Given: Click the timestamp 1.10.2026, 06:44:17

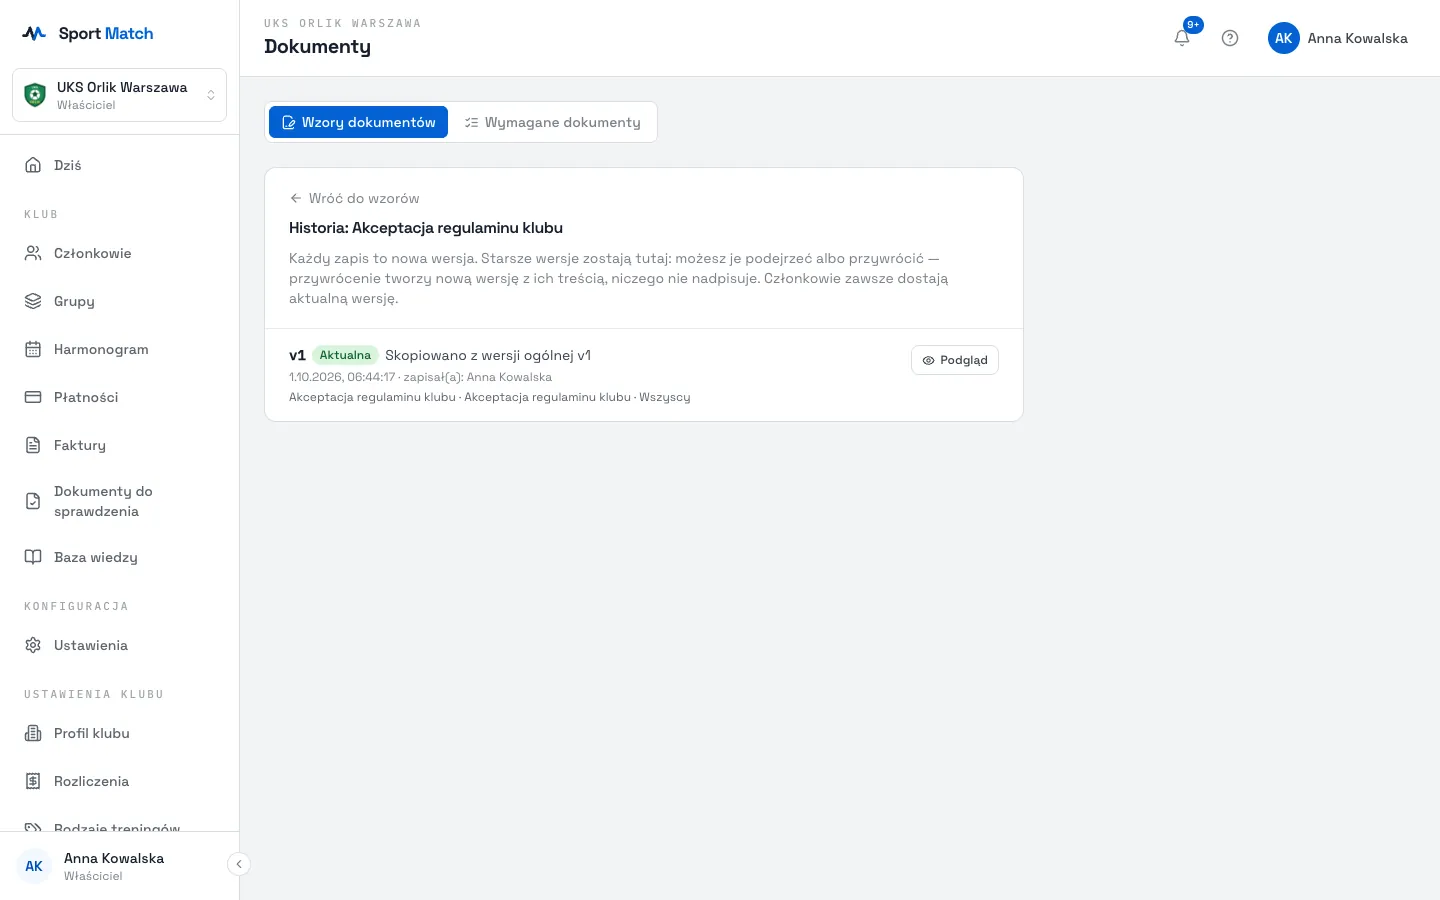Looking at the screenshot, I should [342, 377].
